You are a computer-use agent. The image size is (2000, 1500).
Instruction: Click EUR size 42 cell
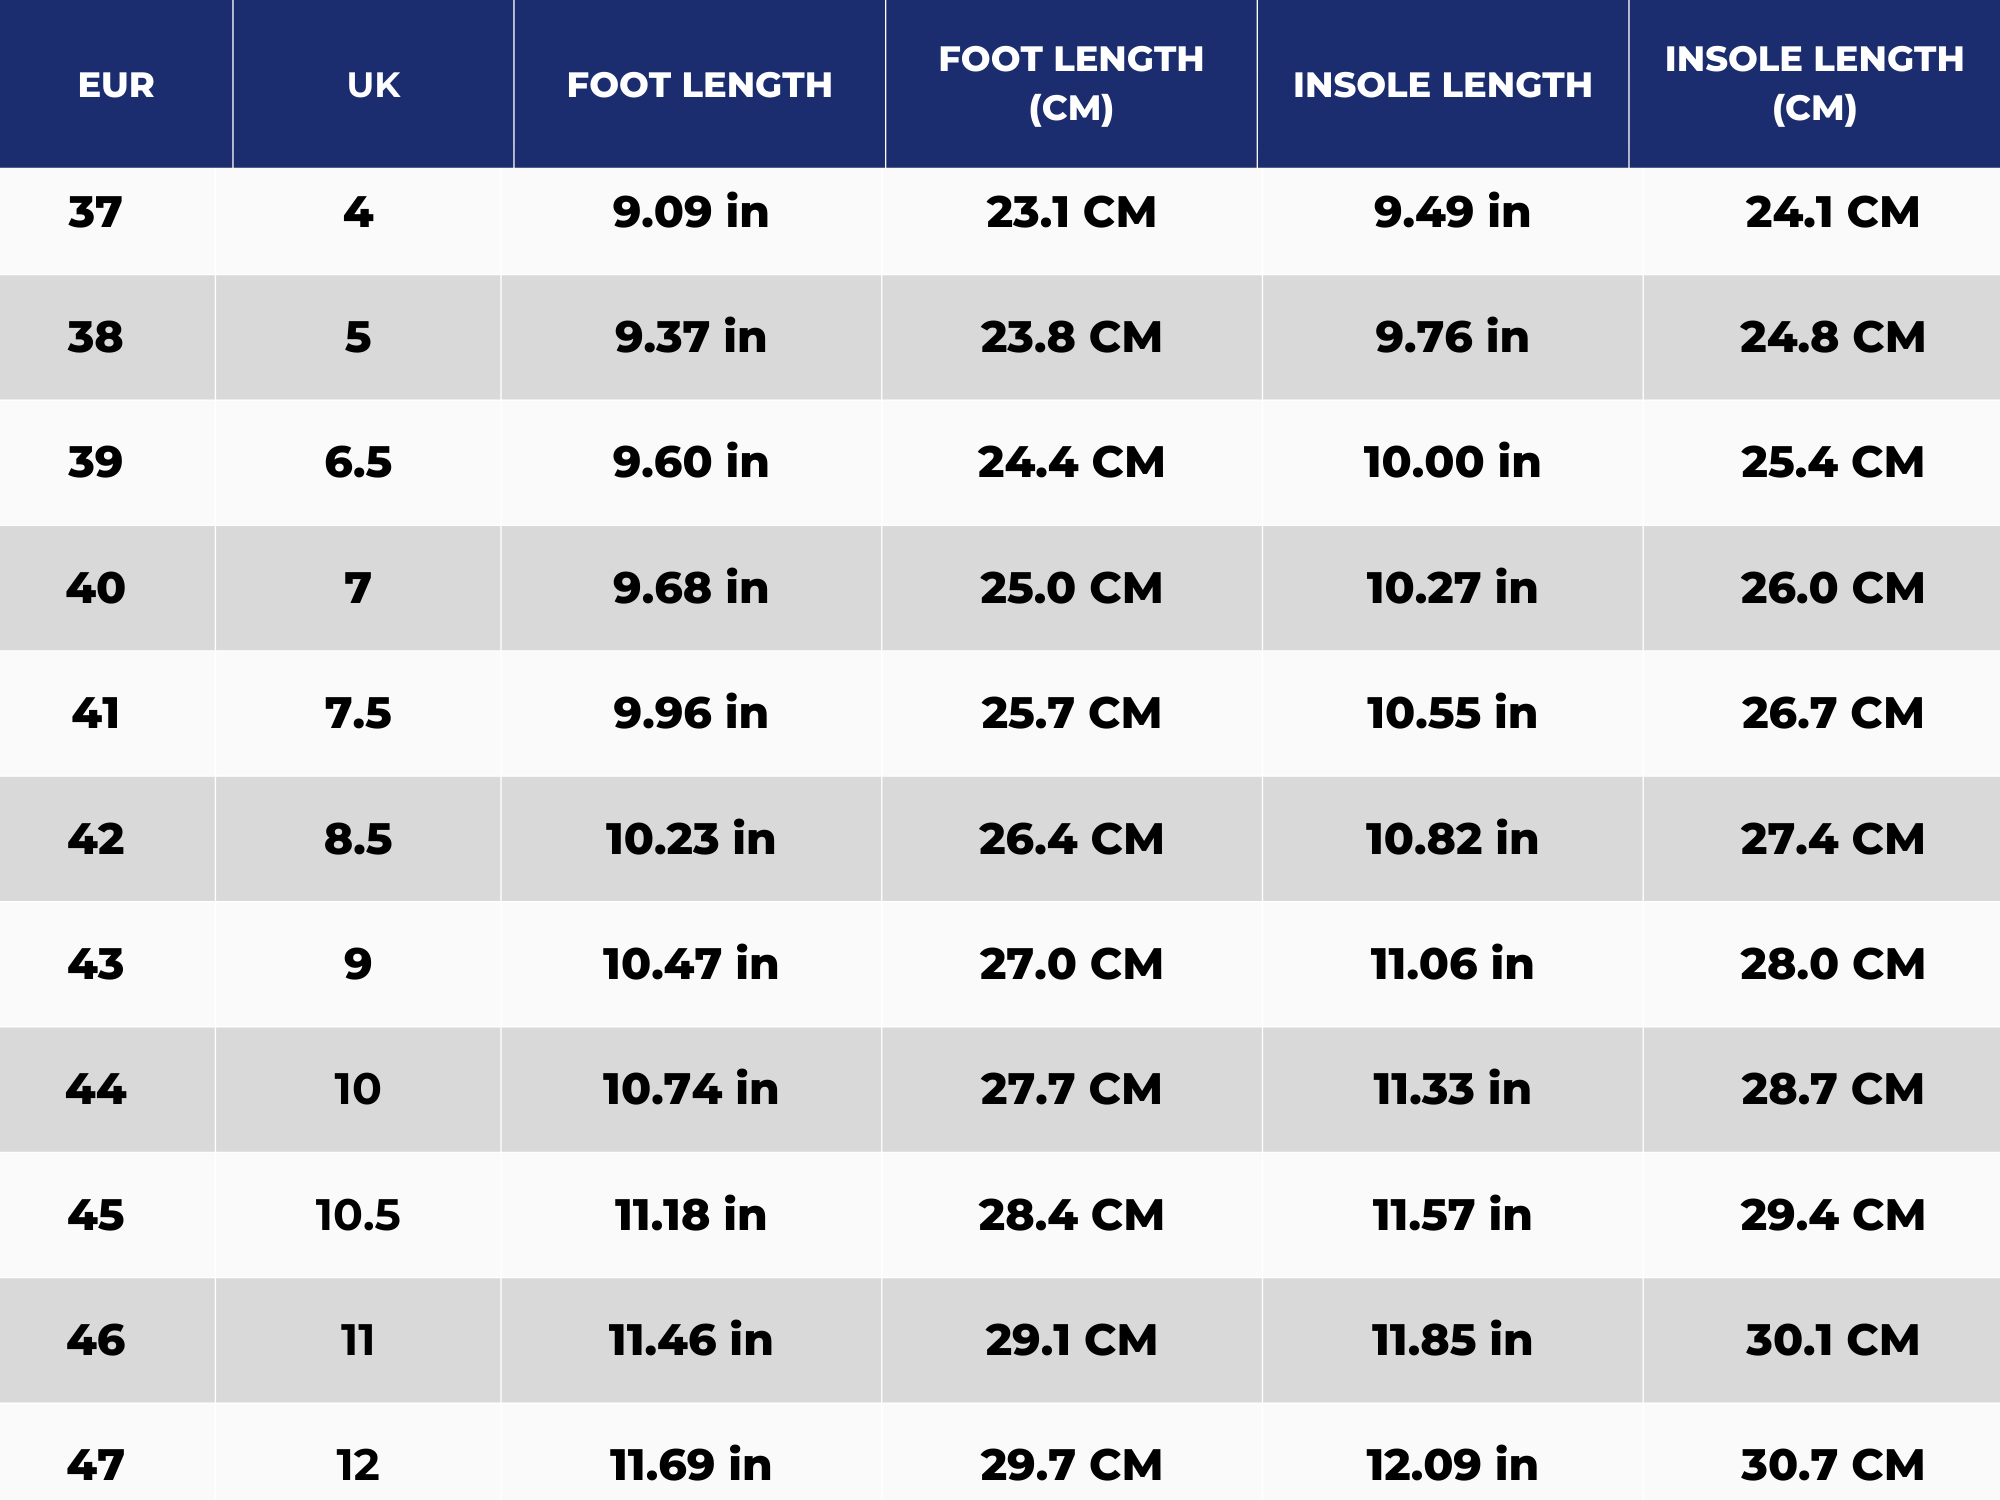coord(96,839)
